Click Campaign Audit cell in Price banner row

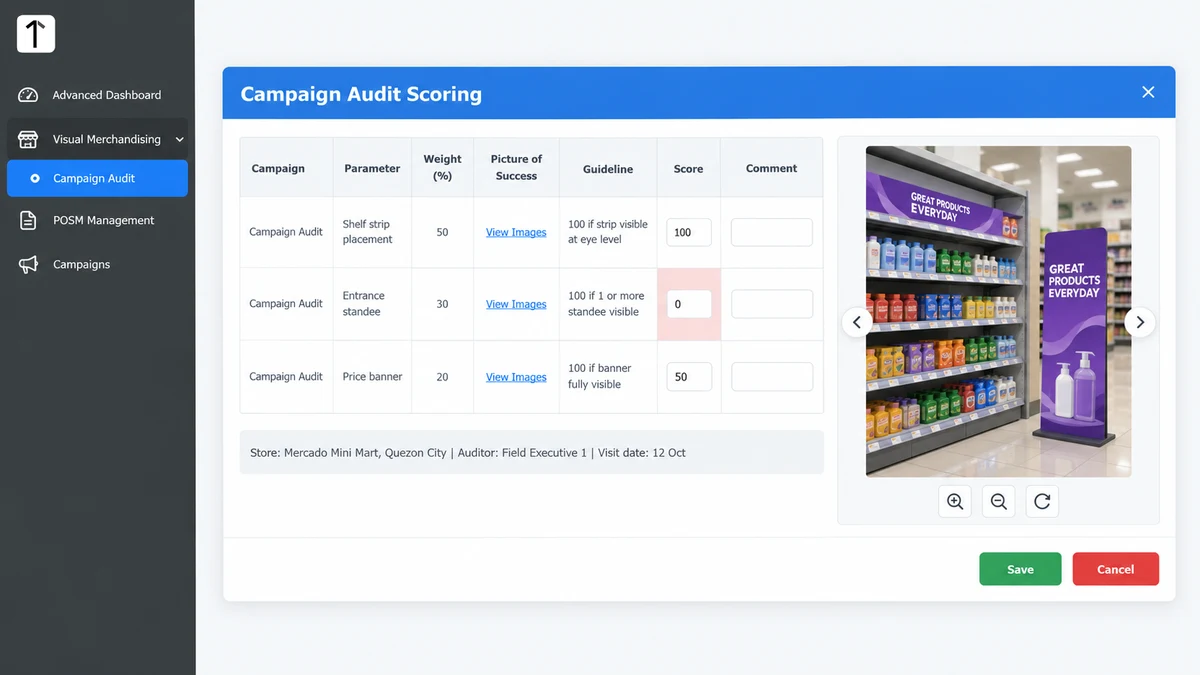(x=286, y=377)
